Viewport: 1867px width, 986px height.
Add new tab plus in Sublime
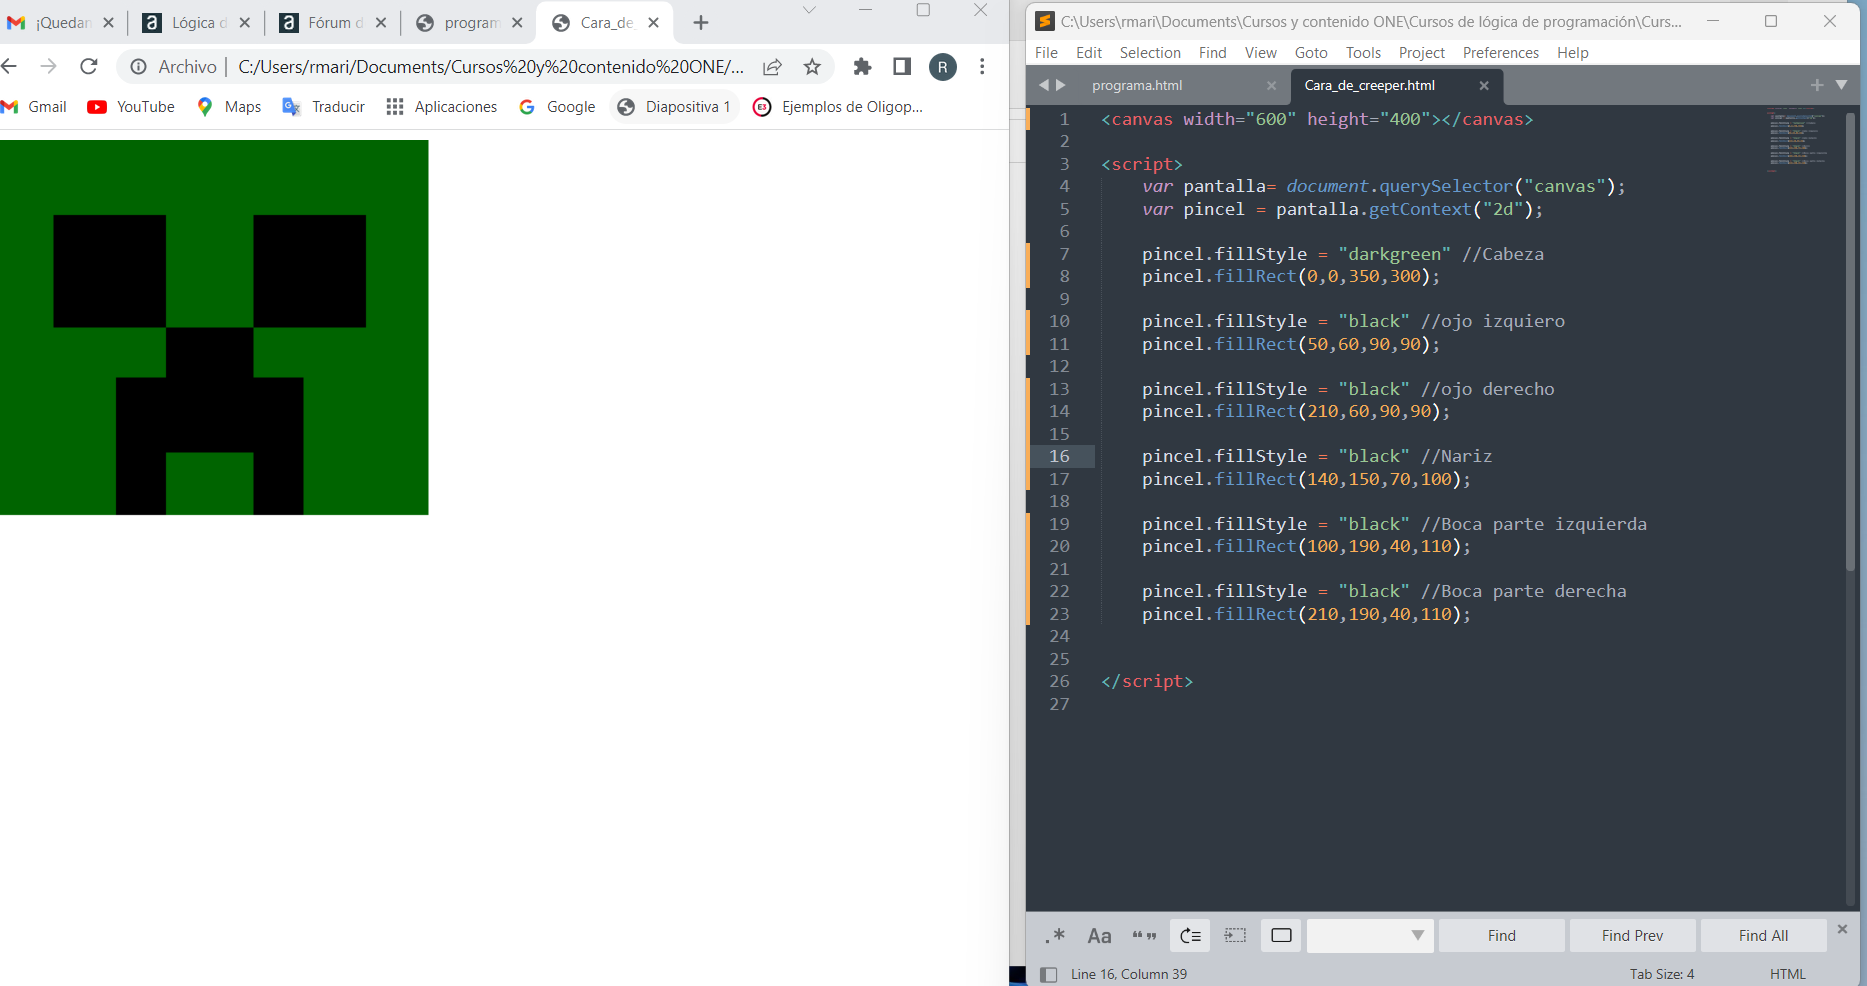tap(1817, 85)
